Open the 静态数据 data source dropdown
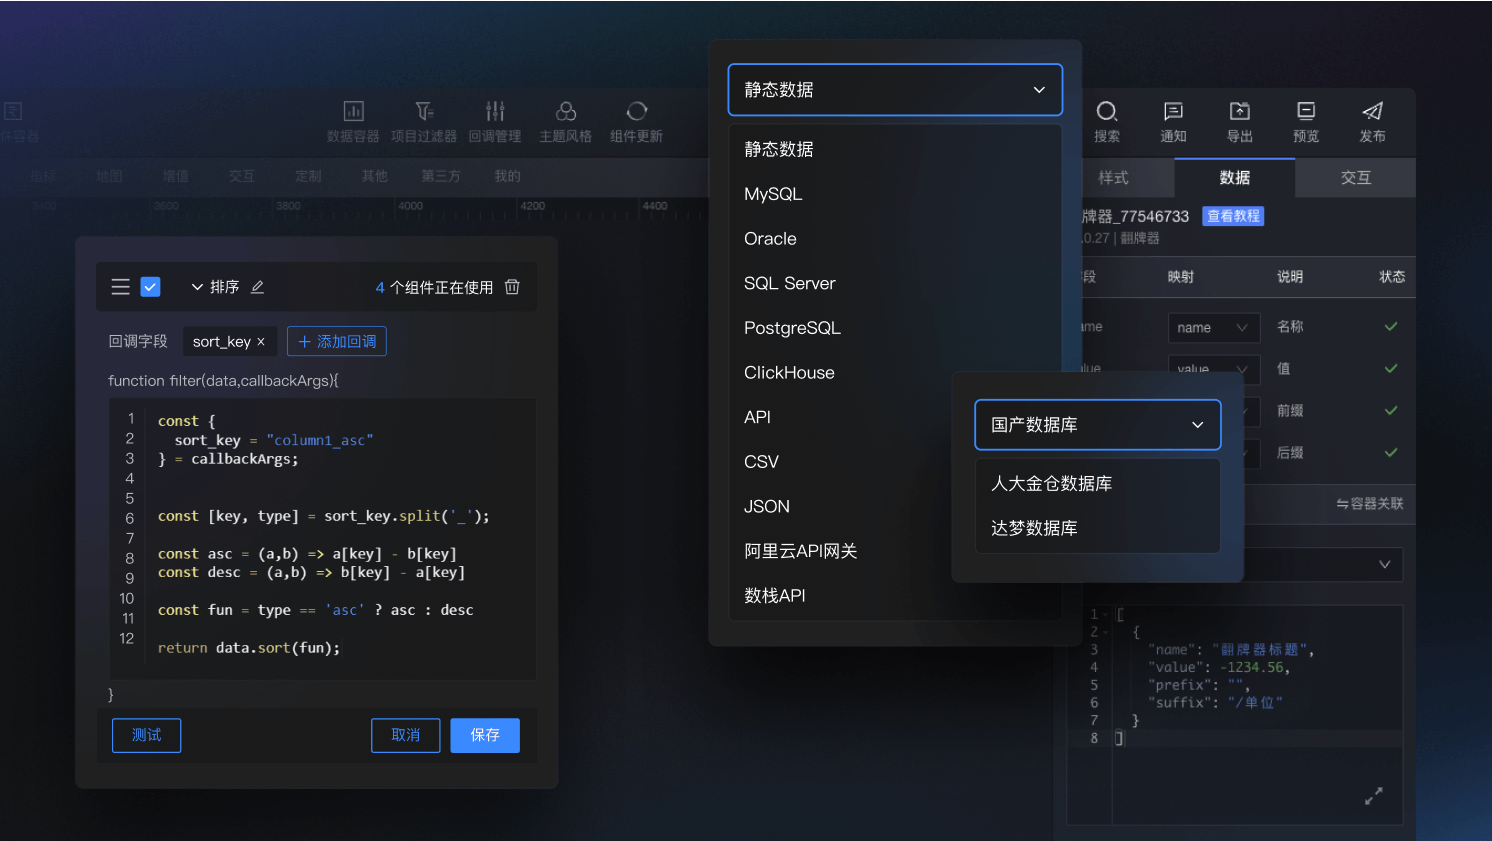This screenshot has width=1492, height=841. 895,90
